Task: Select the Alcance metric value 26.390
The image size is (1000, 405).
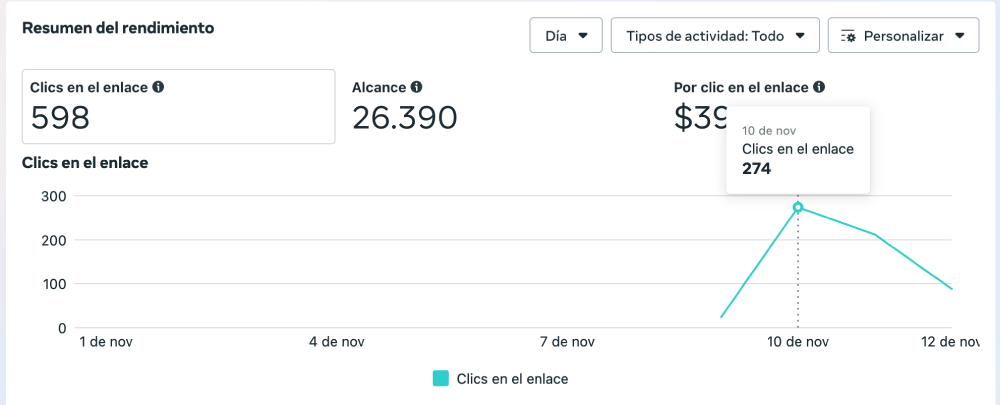Action: [404, 118]
